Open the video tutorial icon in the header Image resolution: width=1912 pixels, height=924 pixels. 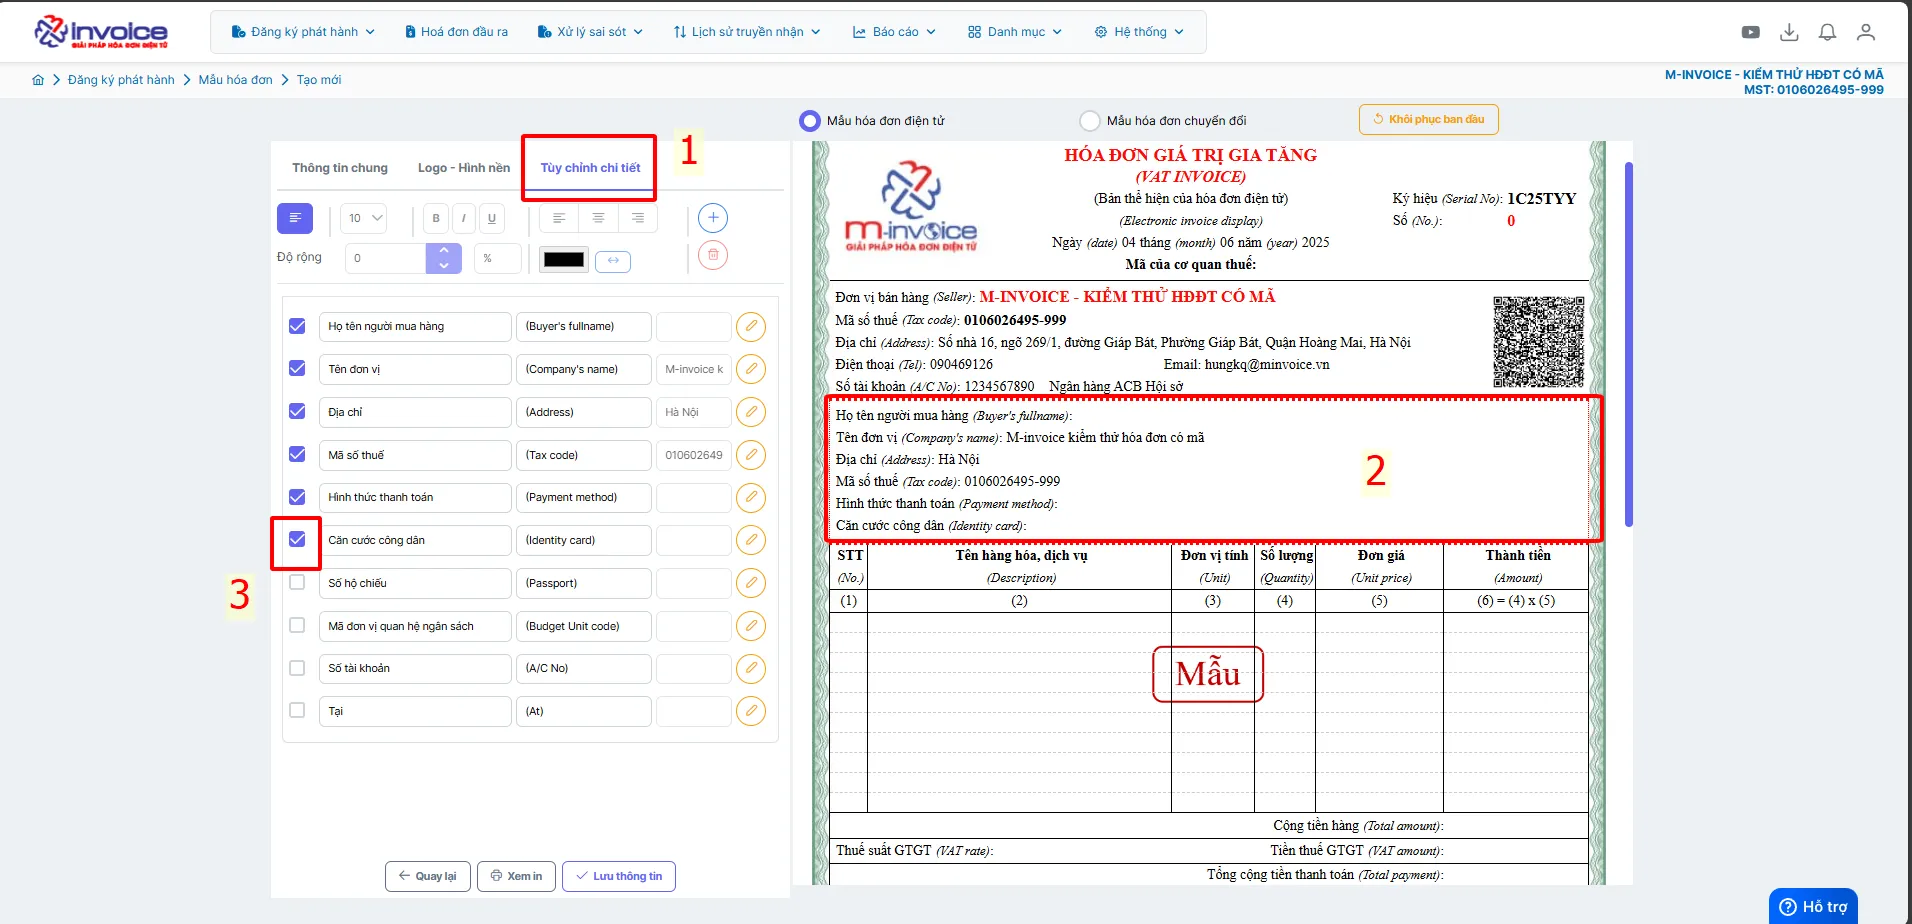[1750, 32]
